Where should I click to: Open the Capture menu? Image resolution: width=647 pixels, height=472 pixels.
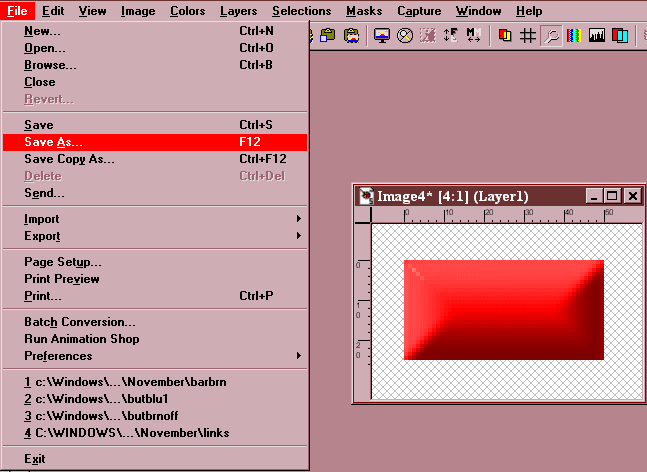(419, 11)
